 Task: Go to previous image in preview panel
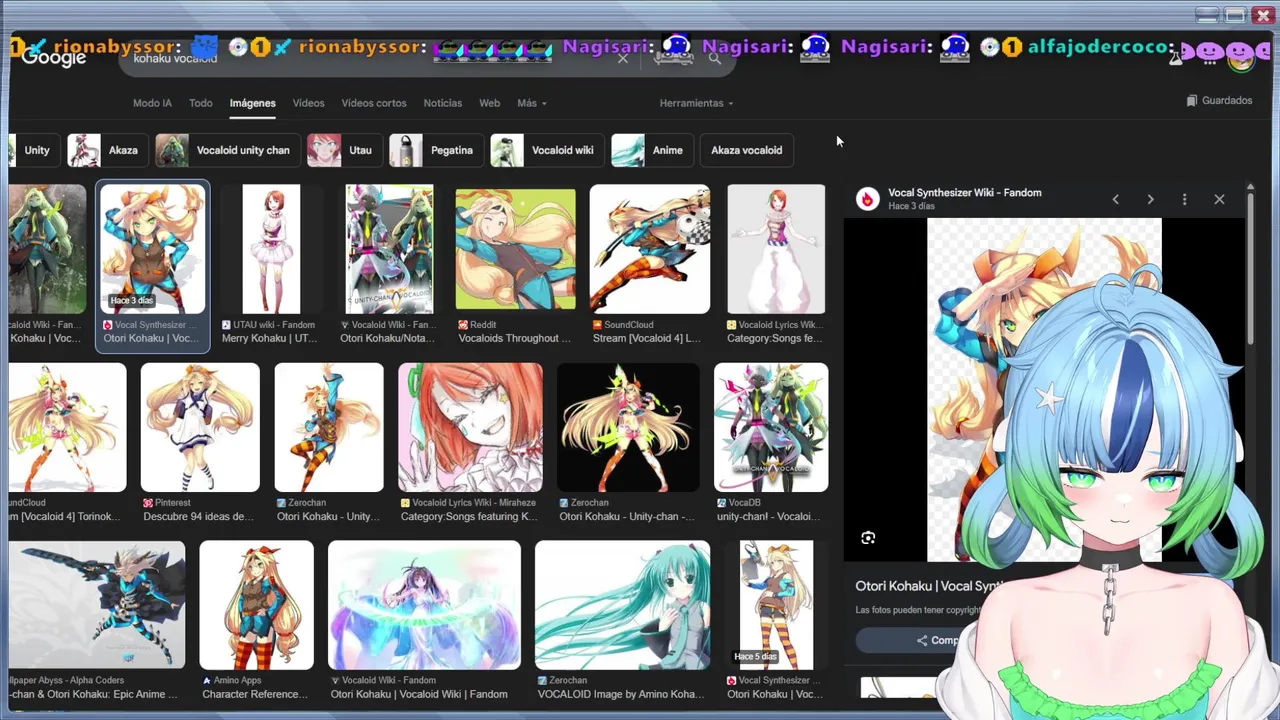(x=1116, y=199)
